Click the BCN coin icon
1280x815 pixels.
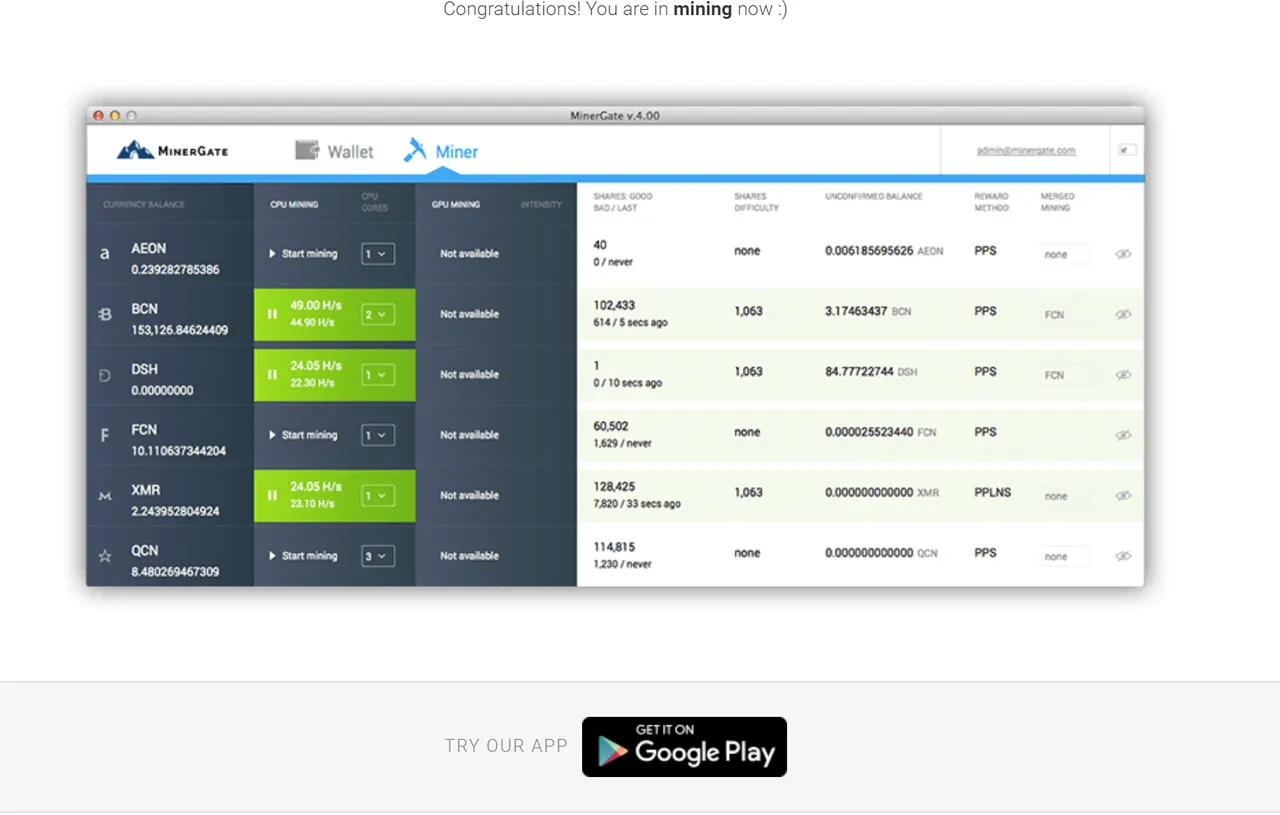tap(105, 314)
